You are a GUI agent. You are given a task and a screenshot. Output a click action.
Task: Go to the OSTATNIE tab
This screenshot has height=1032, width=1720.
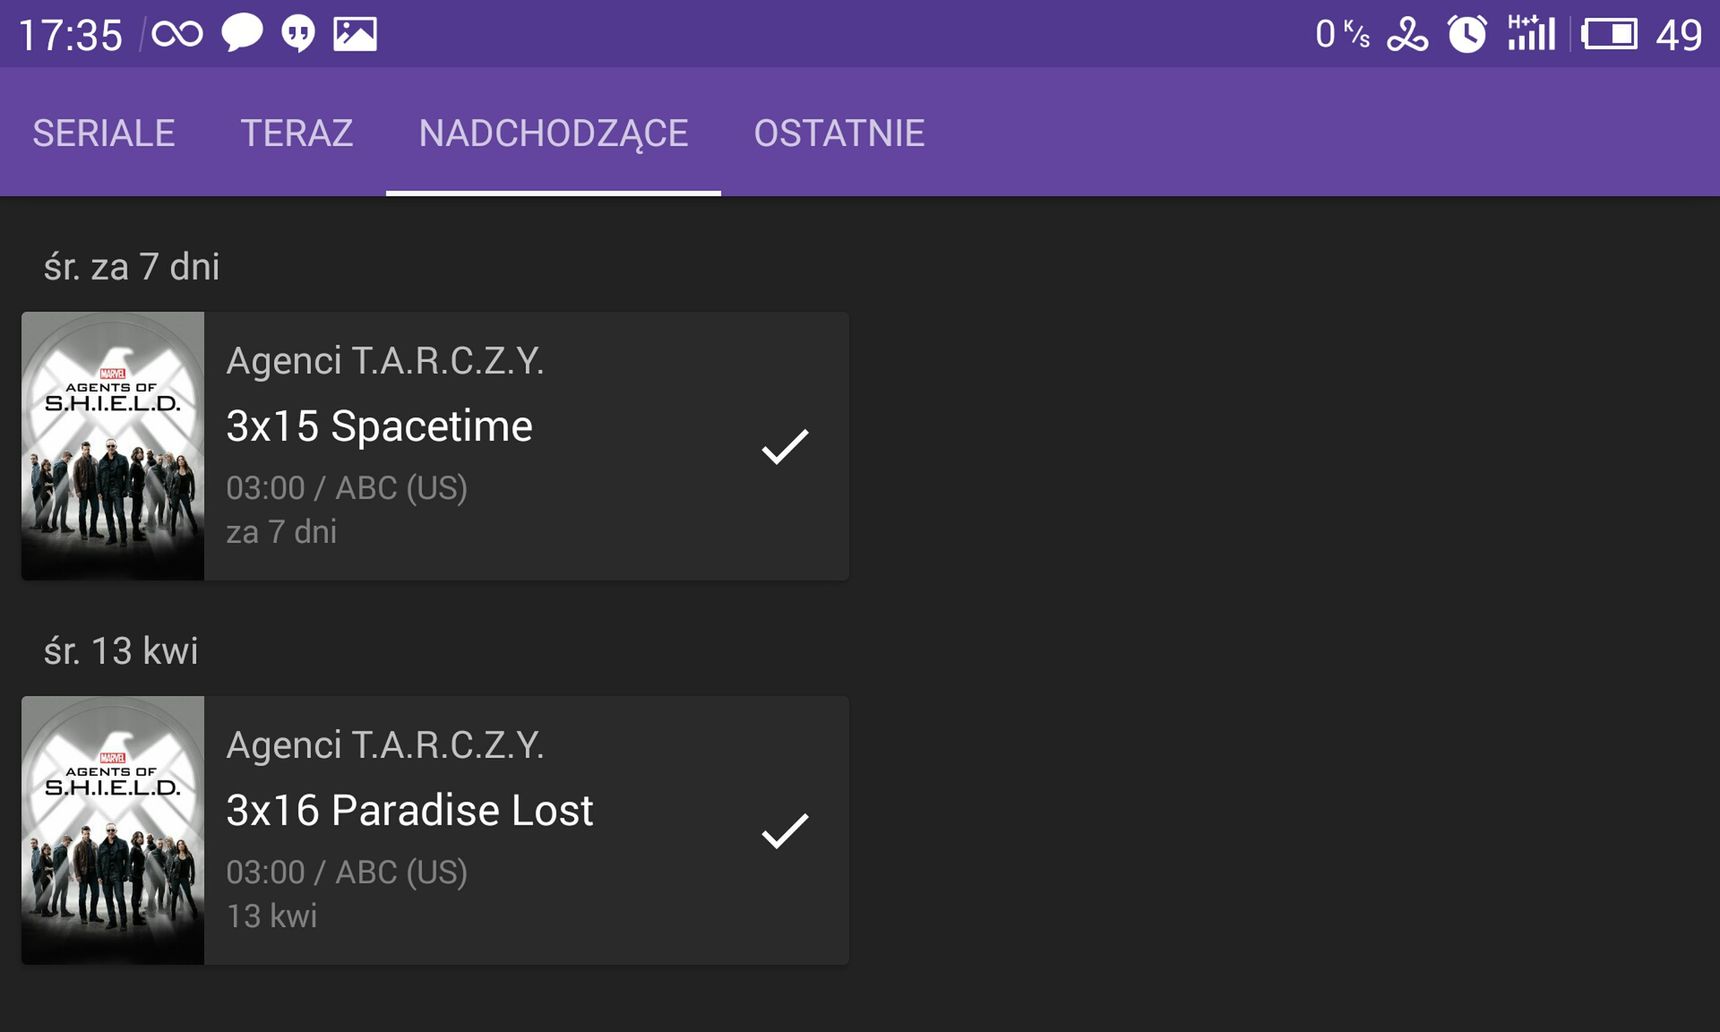839,133
